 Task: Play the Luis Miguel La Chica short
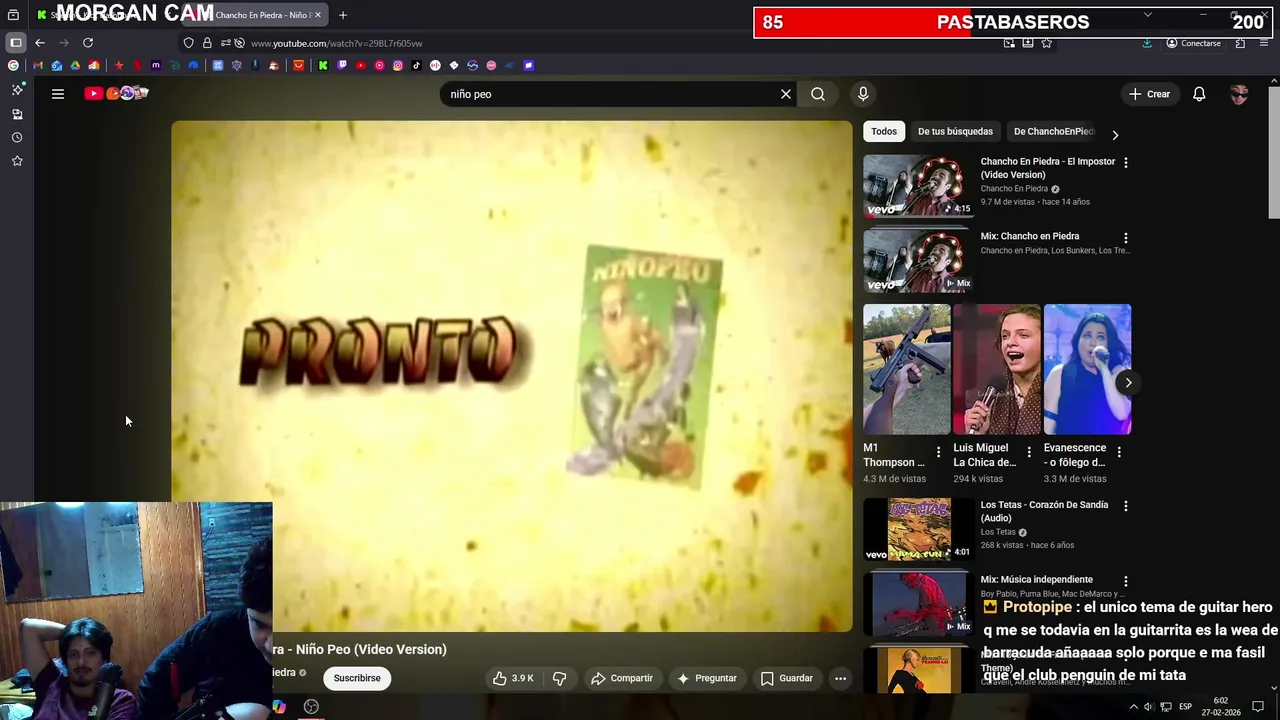997,369
